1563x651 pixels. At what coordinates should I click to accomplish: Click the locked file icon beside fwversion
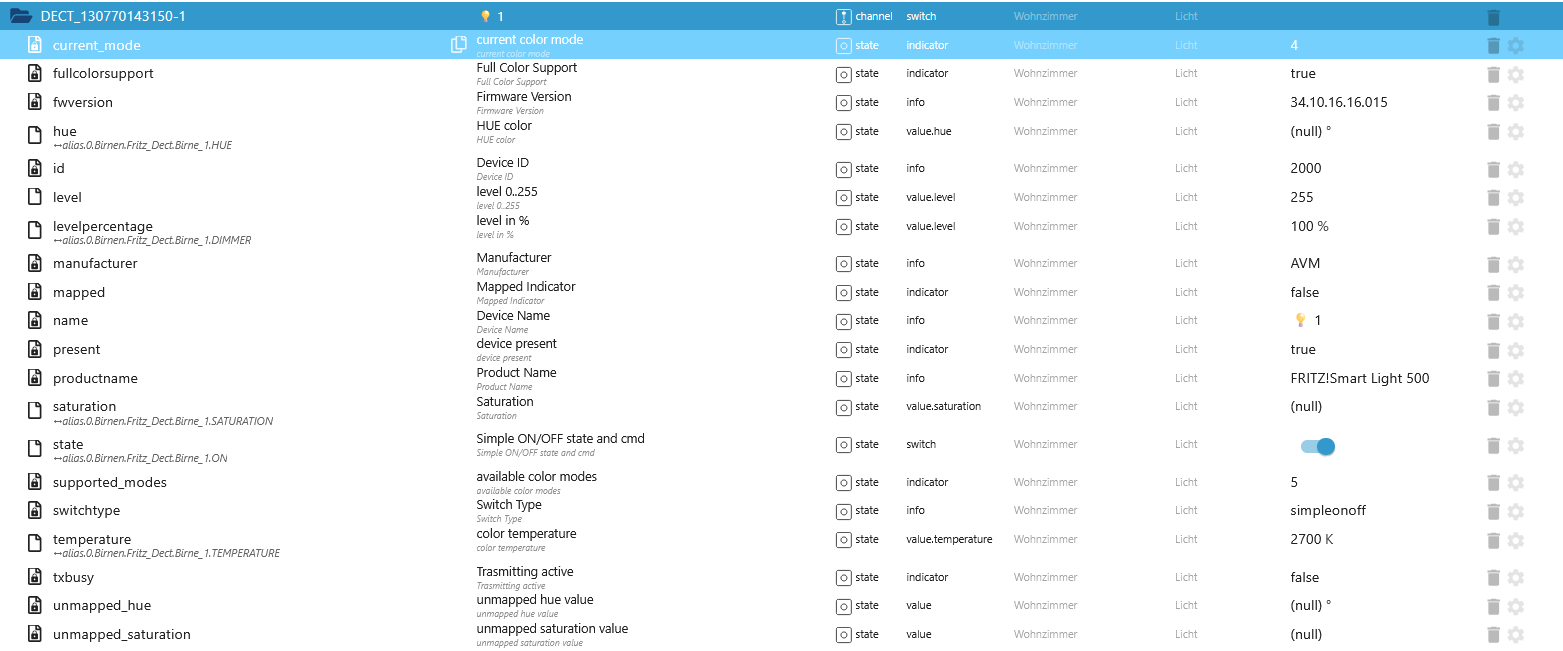(34, 102)
